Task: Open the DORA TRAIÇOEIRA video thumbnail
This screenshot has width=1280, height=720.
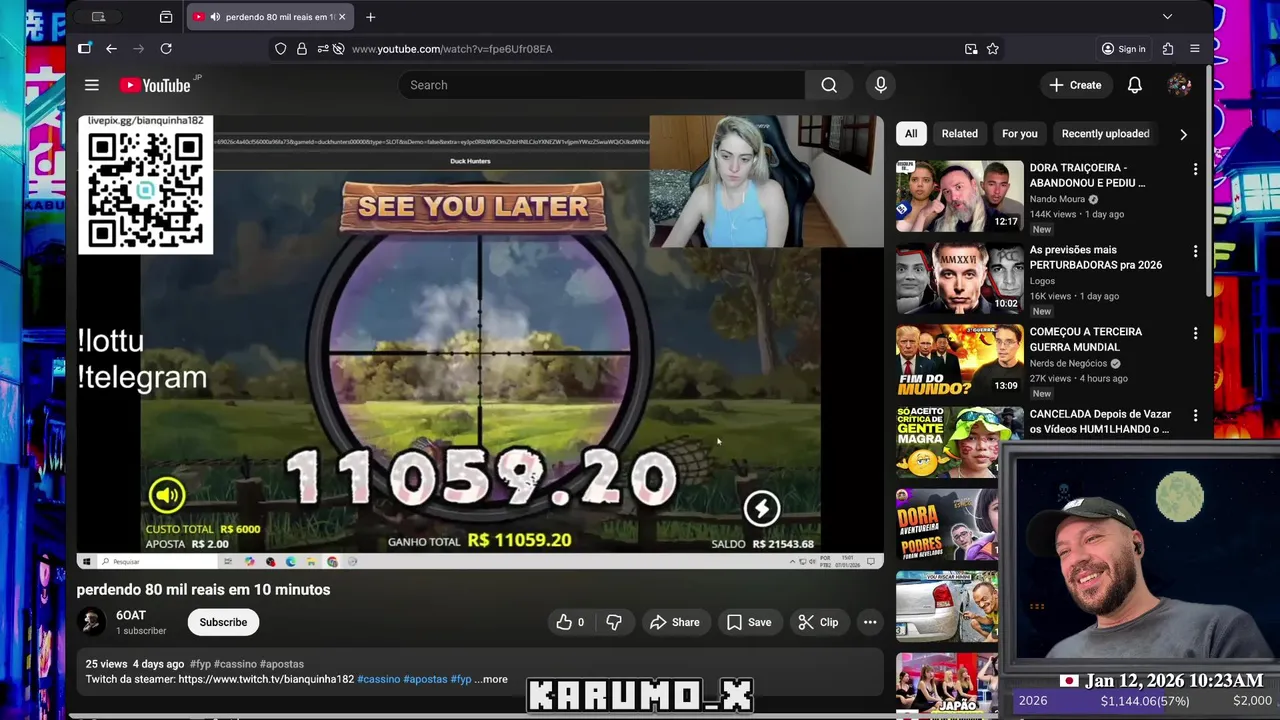Action: click(x=960, y=196)
